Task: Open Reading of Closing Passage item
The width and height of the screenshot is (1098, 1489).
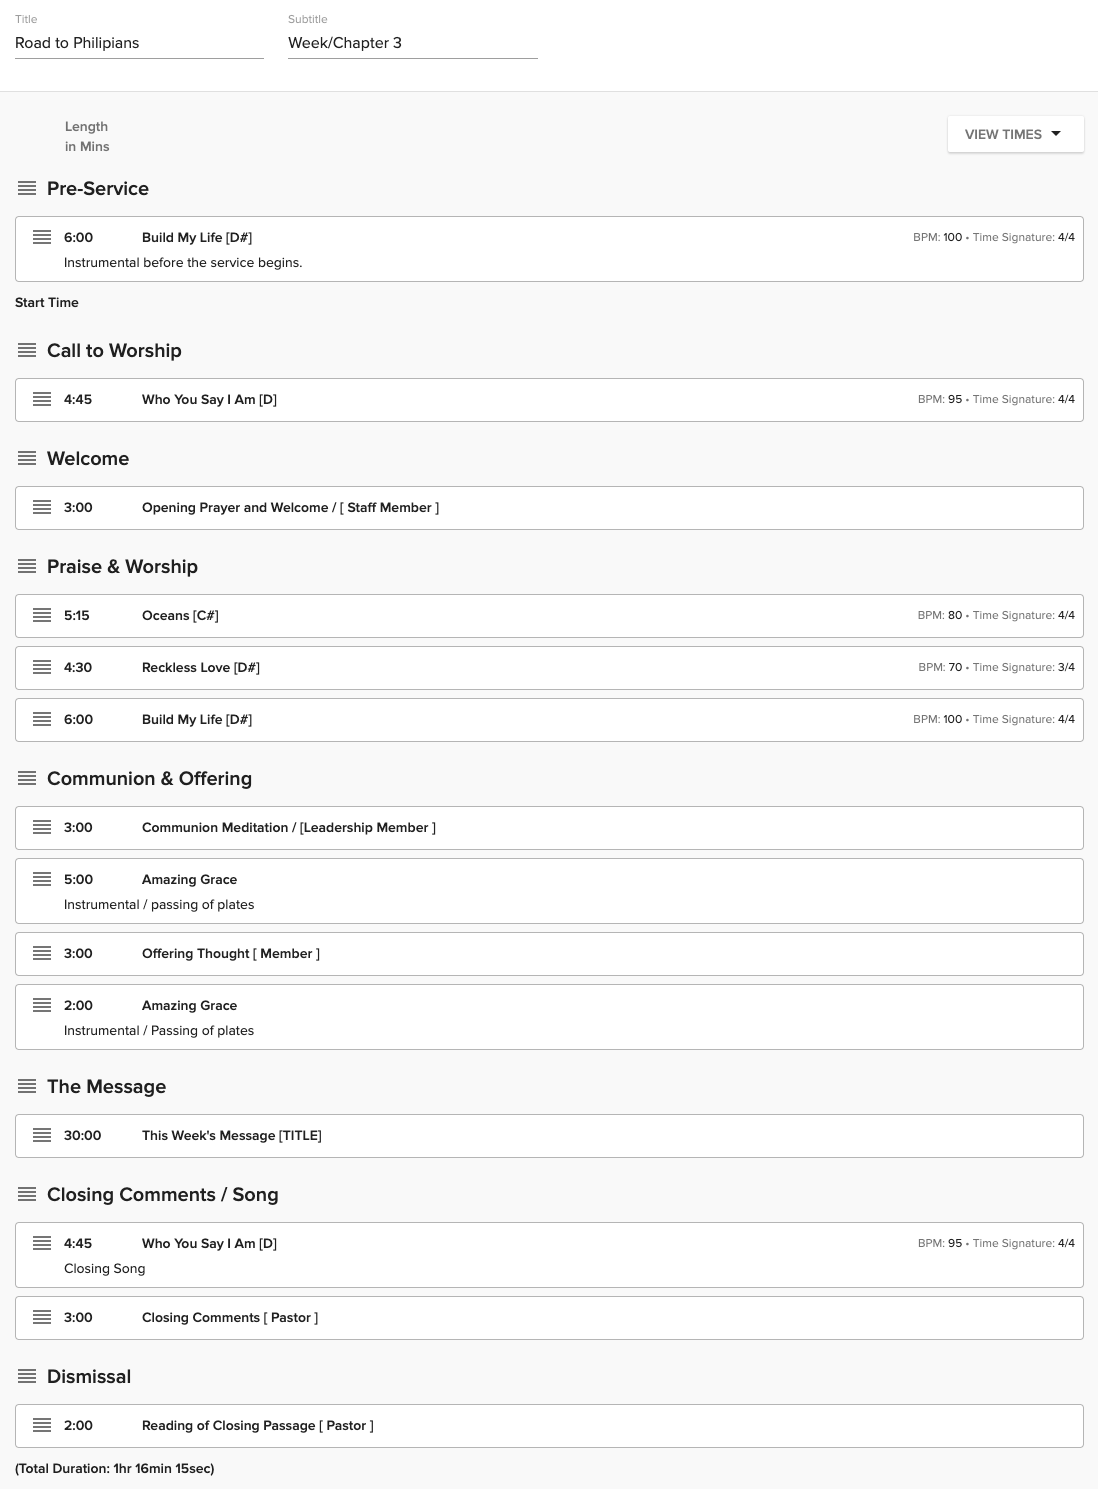Action: pyautogui.click(x=257, y=1425)
